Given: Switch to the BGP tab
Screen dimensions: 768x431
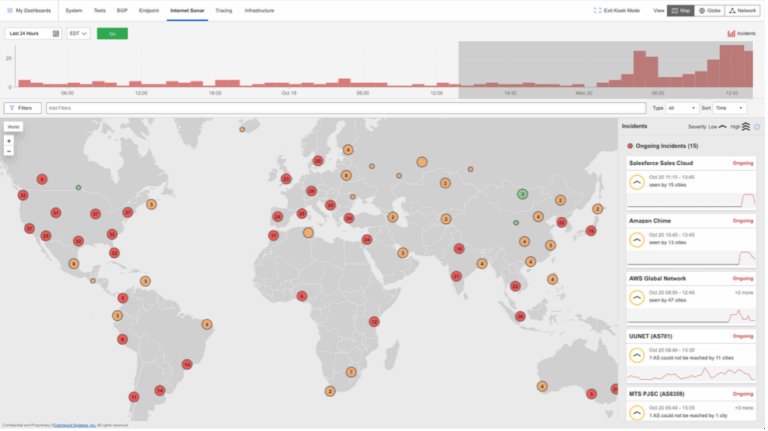Looking at the screenshot, I should coord(122,10).
